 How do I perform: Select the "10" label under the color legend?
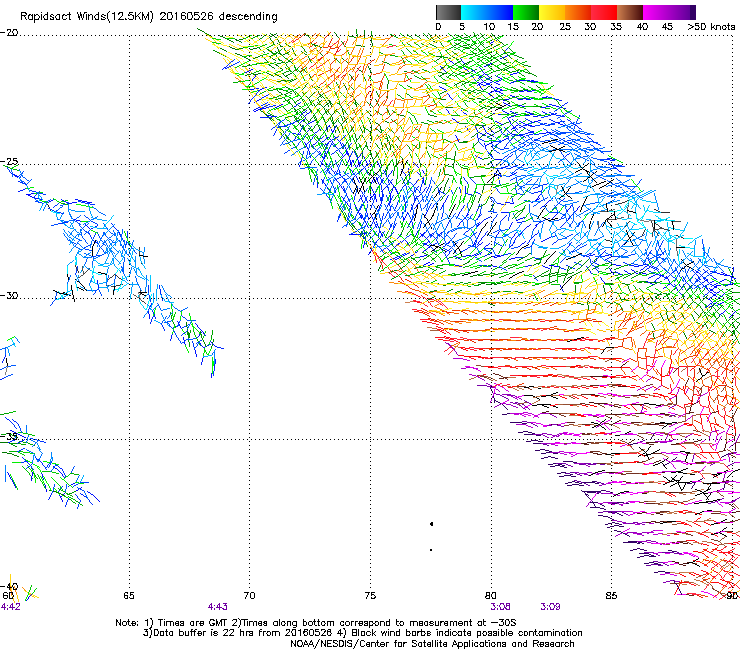pos(489,27)
